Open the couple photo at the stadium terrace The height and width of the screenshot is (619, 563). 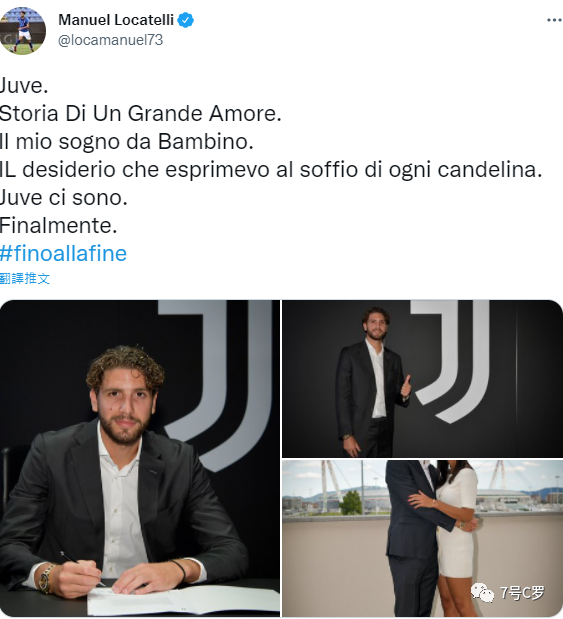pyautogui.click(x=422, y=538)
